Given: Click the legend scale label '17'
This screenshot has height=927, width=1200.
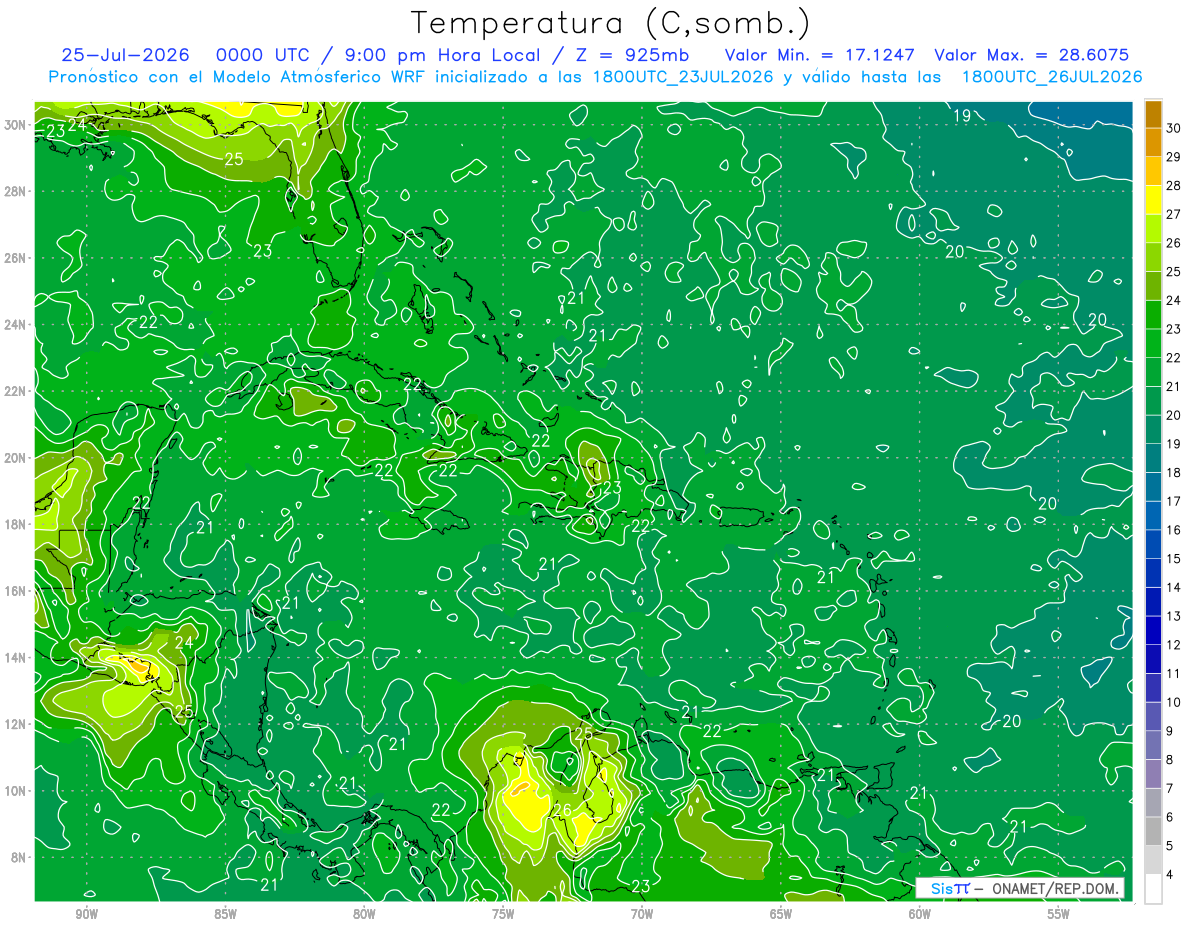Looking at the screenshot, I should (1173, 501).
